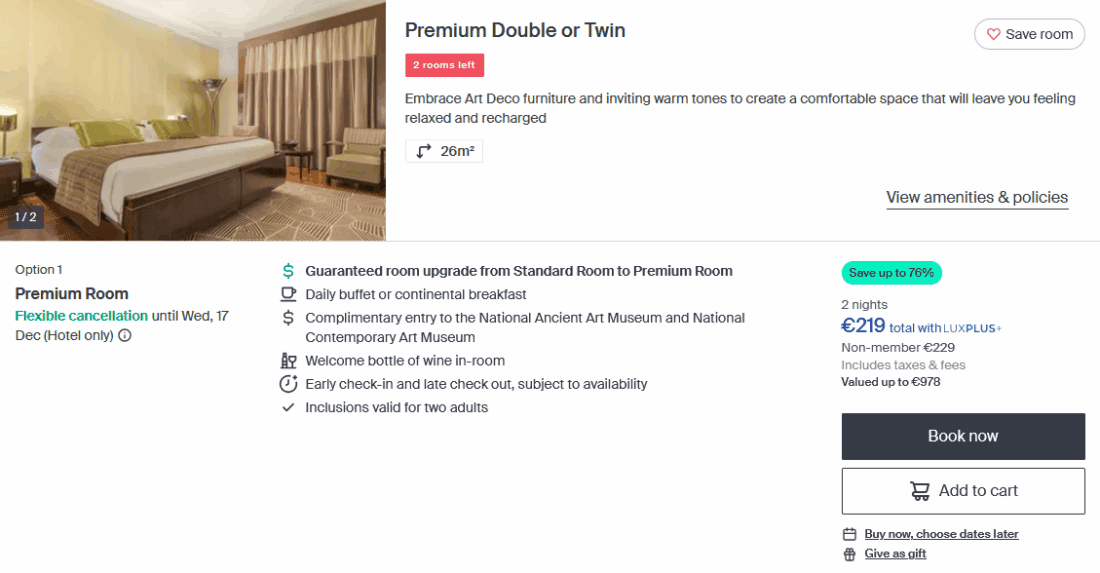Click the 2 rooms left badge

coord(444,65)
